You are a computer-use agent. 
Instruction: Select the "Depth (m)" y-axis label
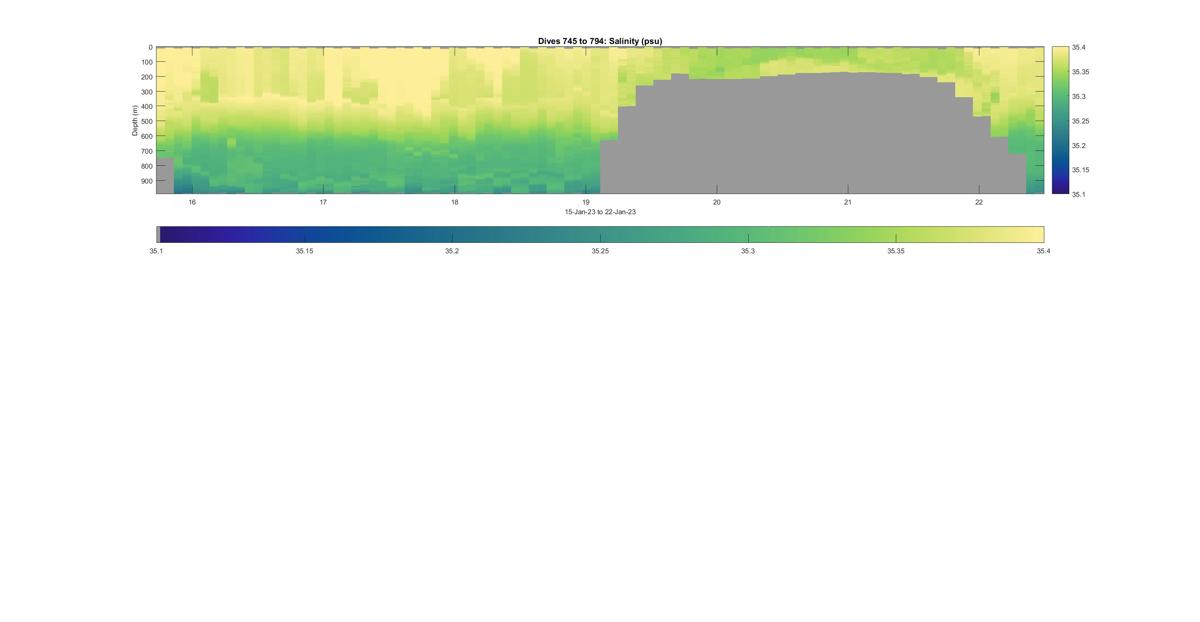pos(134,120)
